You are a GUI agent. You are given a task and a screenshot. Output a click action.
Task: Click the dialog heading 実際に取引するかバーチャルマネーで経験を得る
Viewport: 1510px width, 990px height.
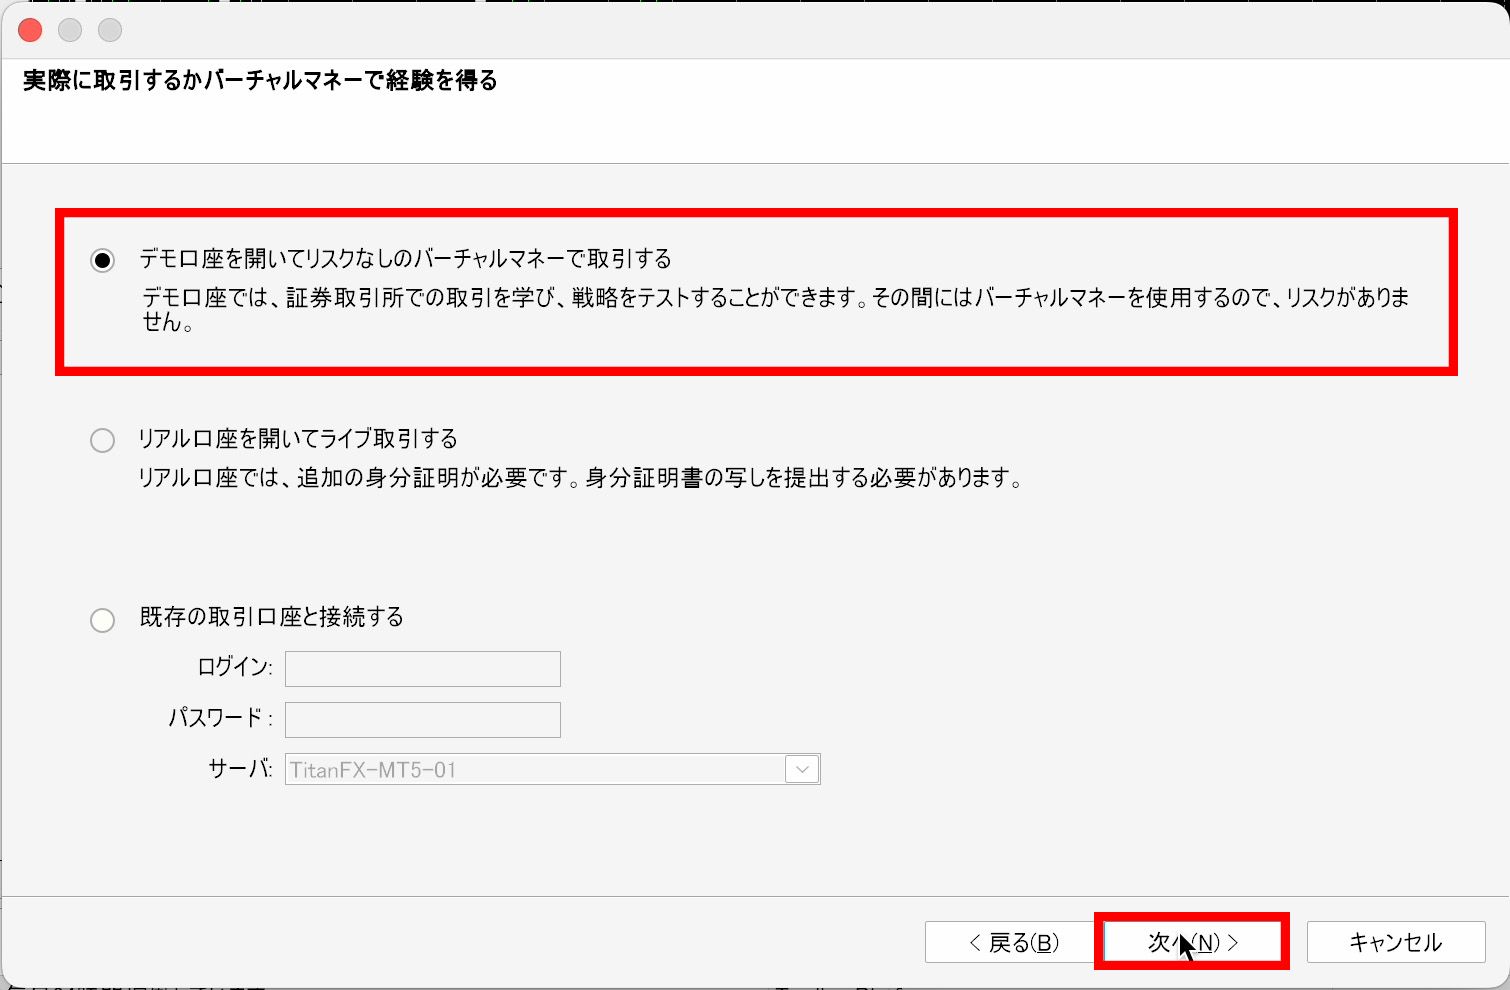coord(260,80)
